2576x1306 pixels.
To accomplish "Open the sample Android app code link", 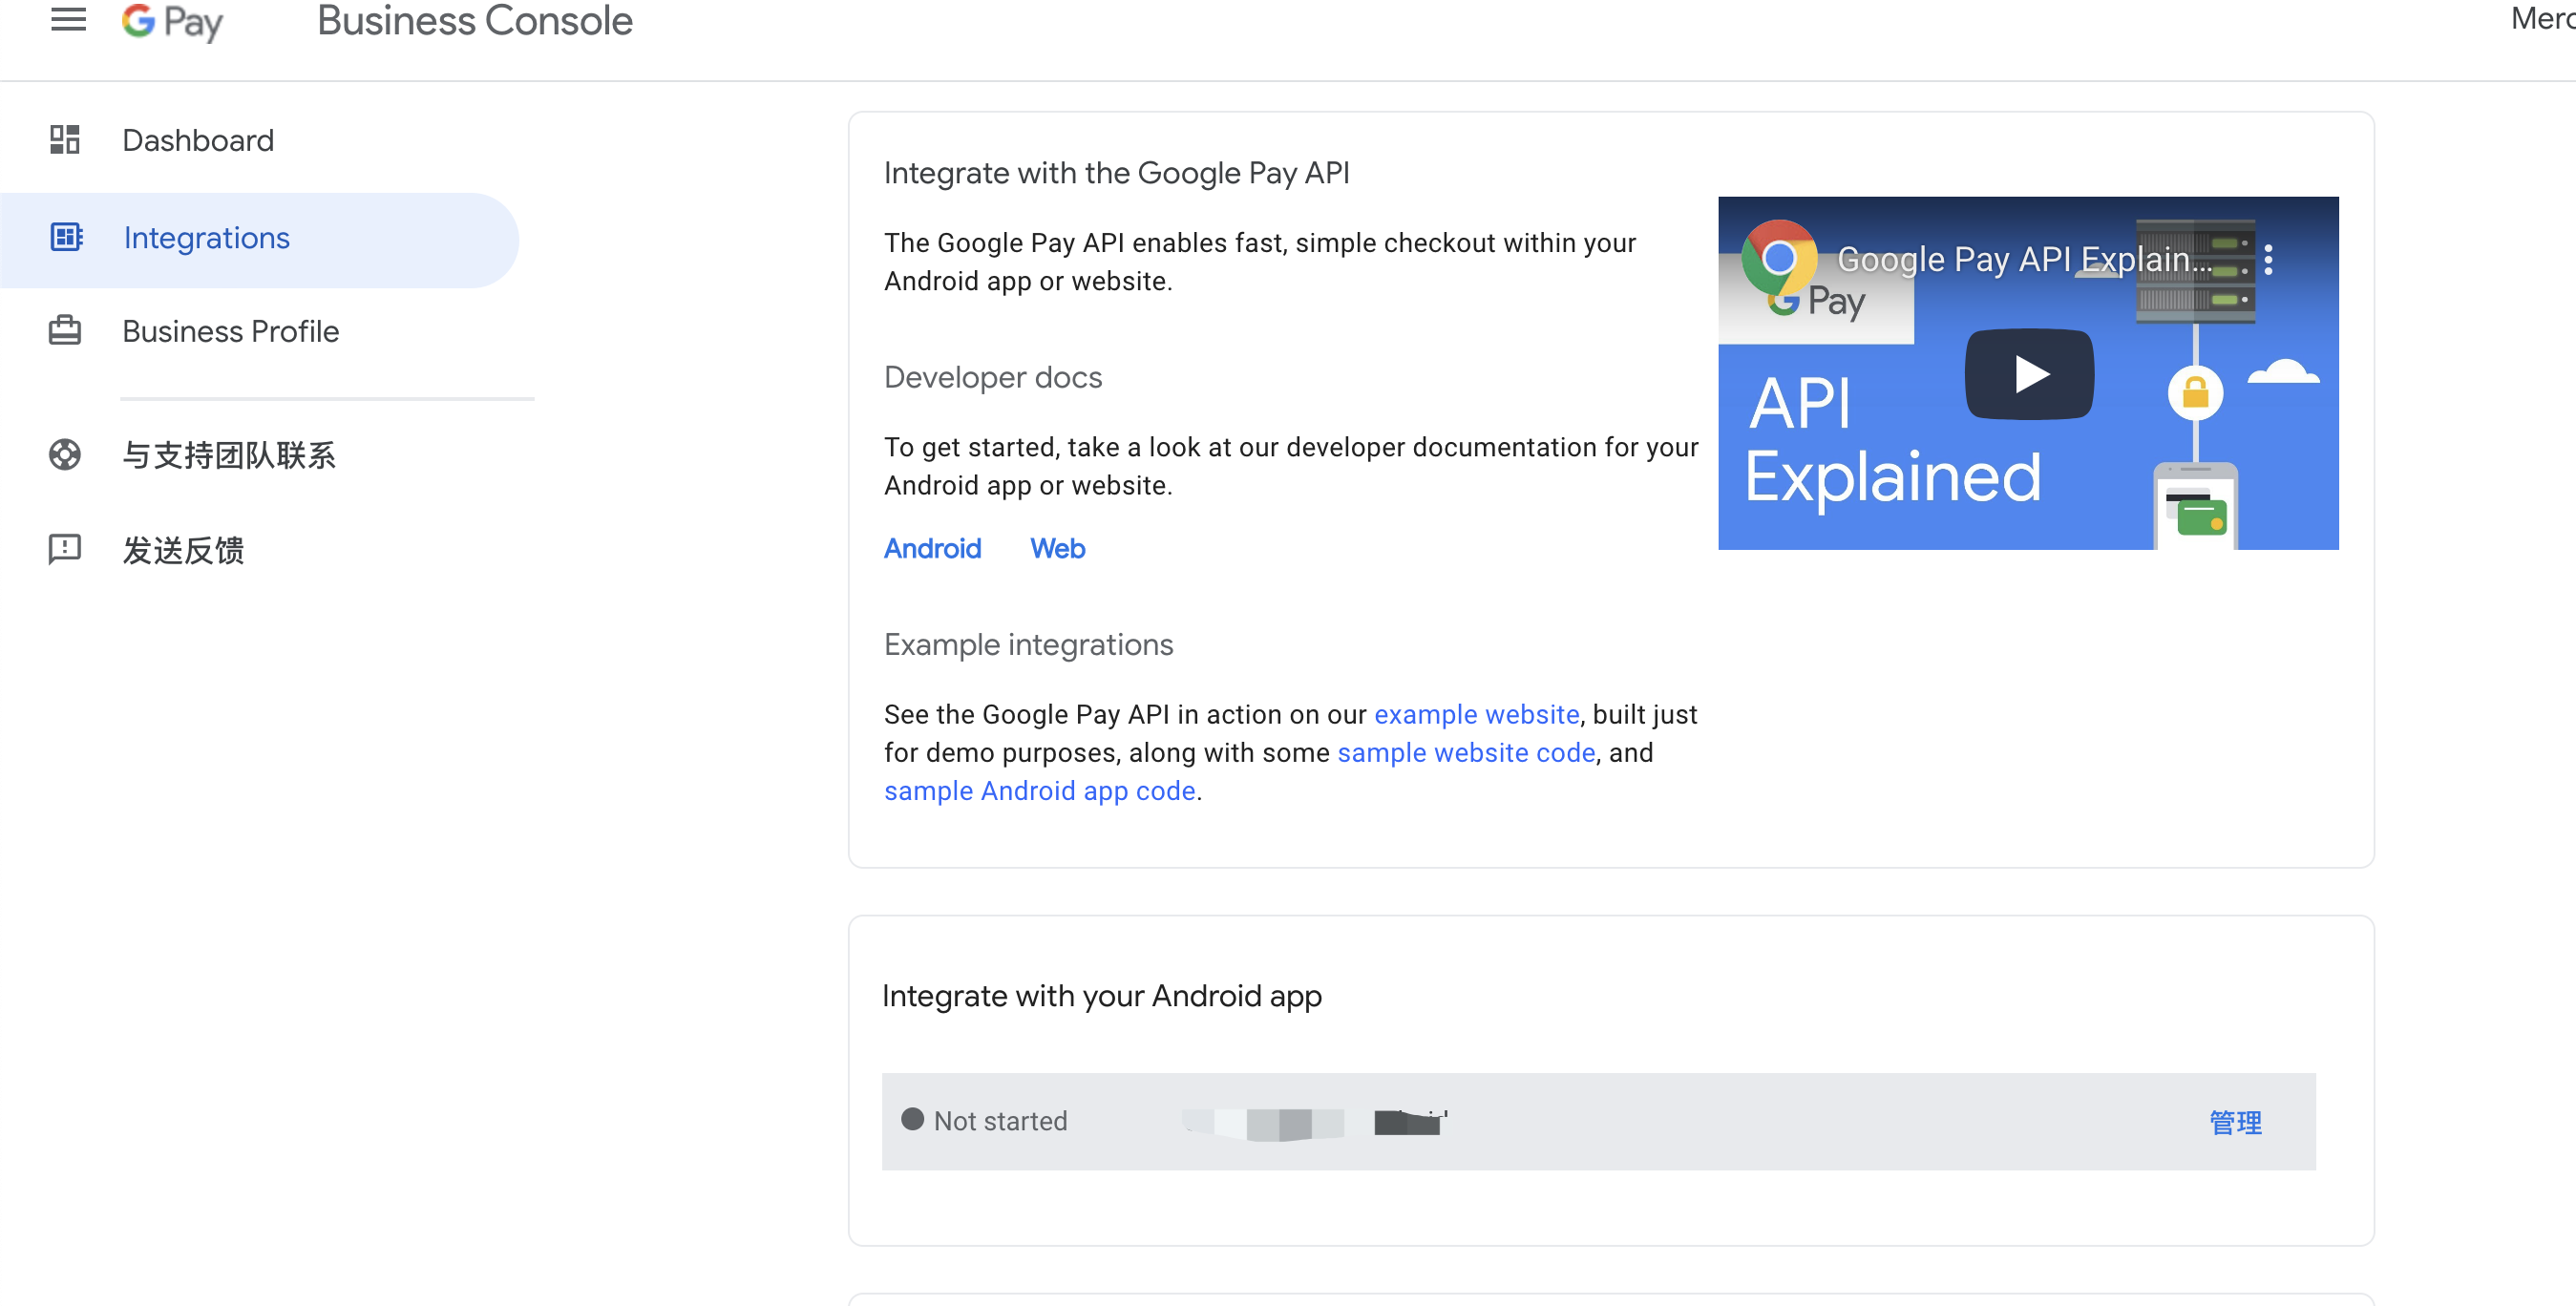I will (x=1039, y=790).
